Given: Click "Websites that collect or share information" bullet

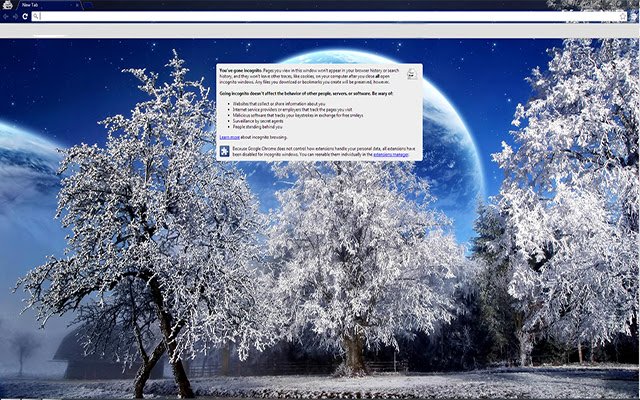Looking at the screenshot, I should [x=279, y=104].
